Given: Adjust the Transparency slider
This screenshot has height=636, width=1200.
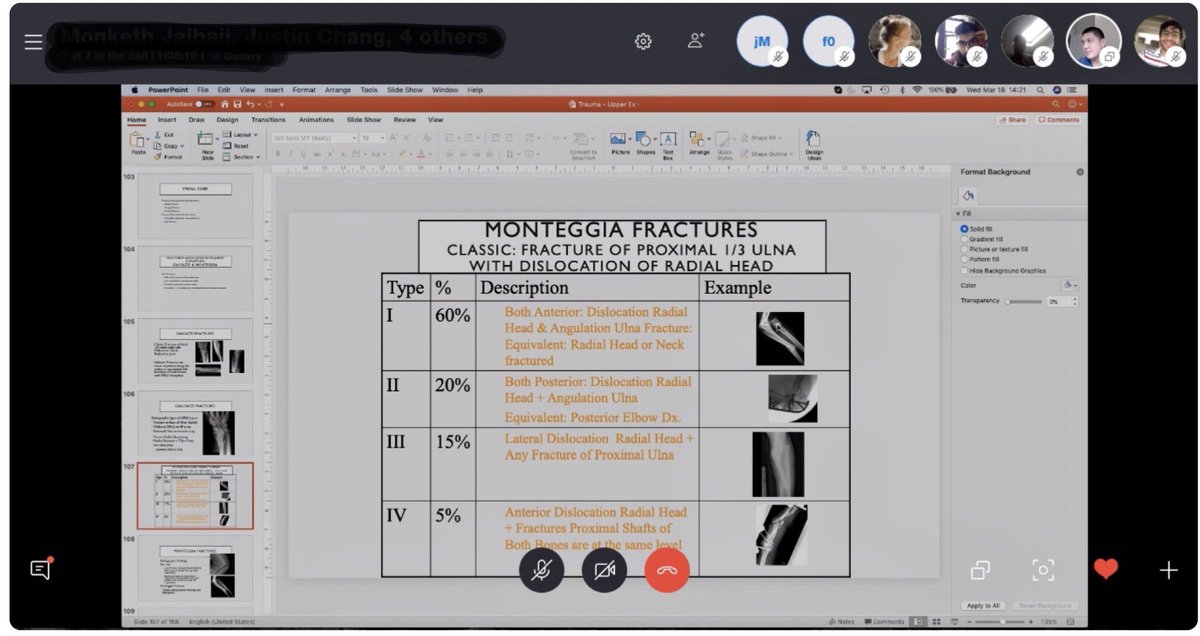Looking at the screenshot, I should click(1024, 301).
